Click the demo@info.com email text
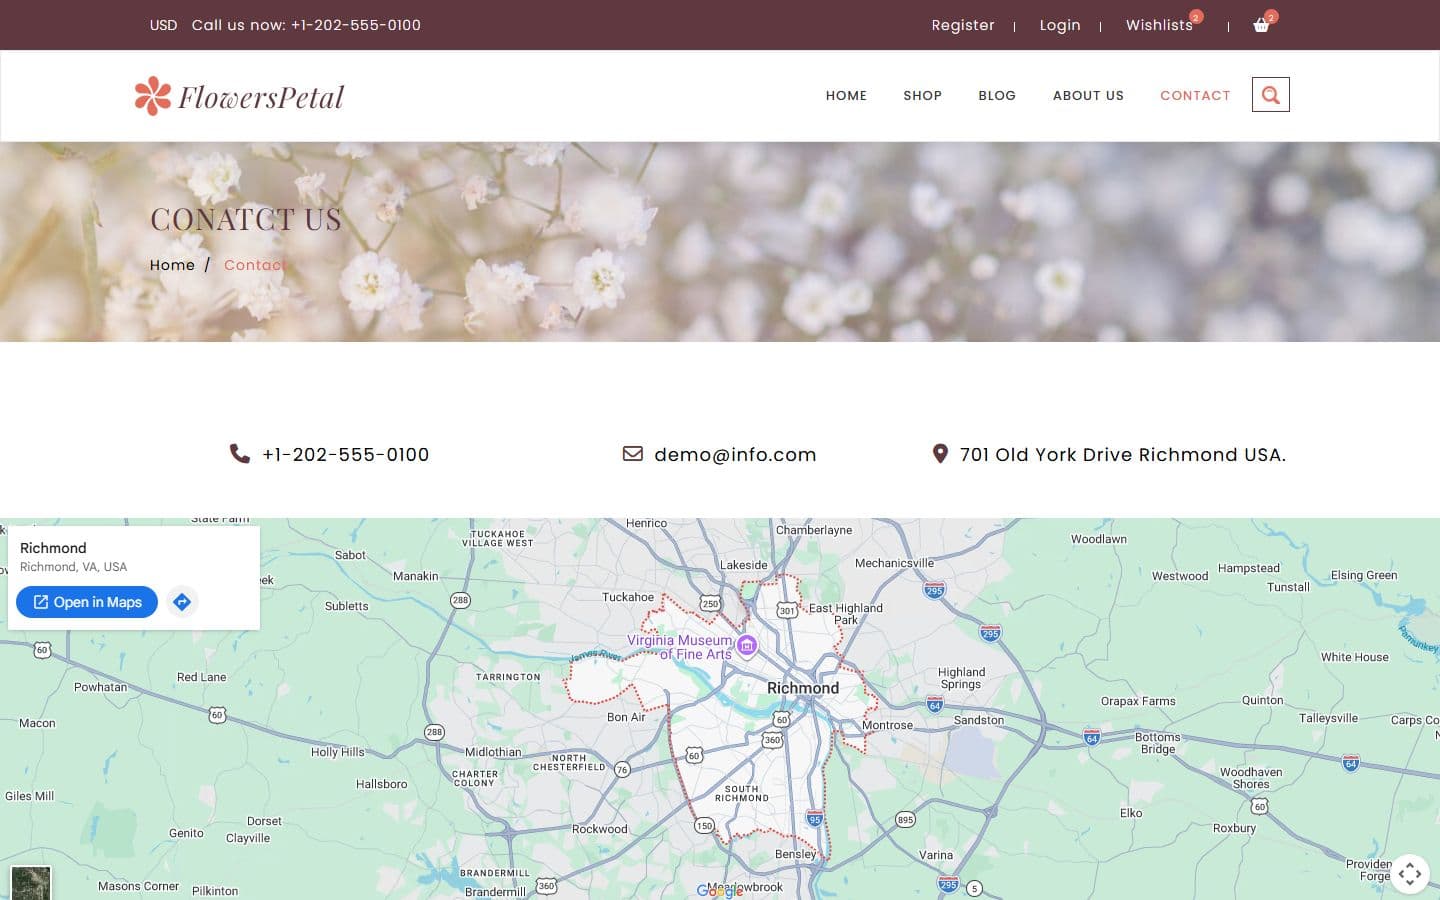Image resolution: width=1440 pixels, height=900 pixels. tap(735, 455)
